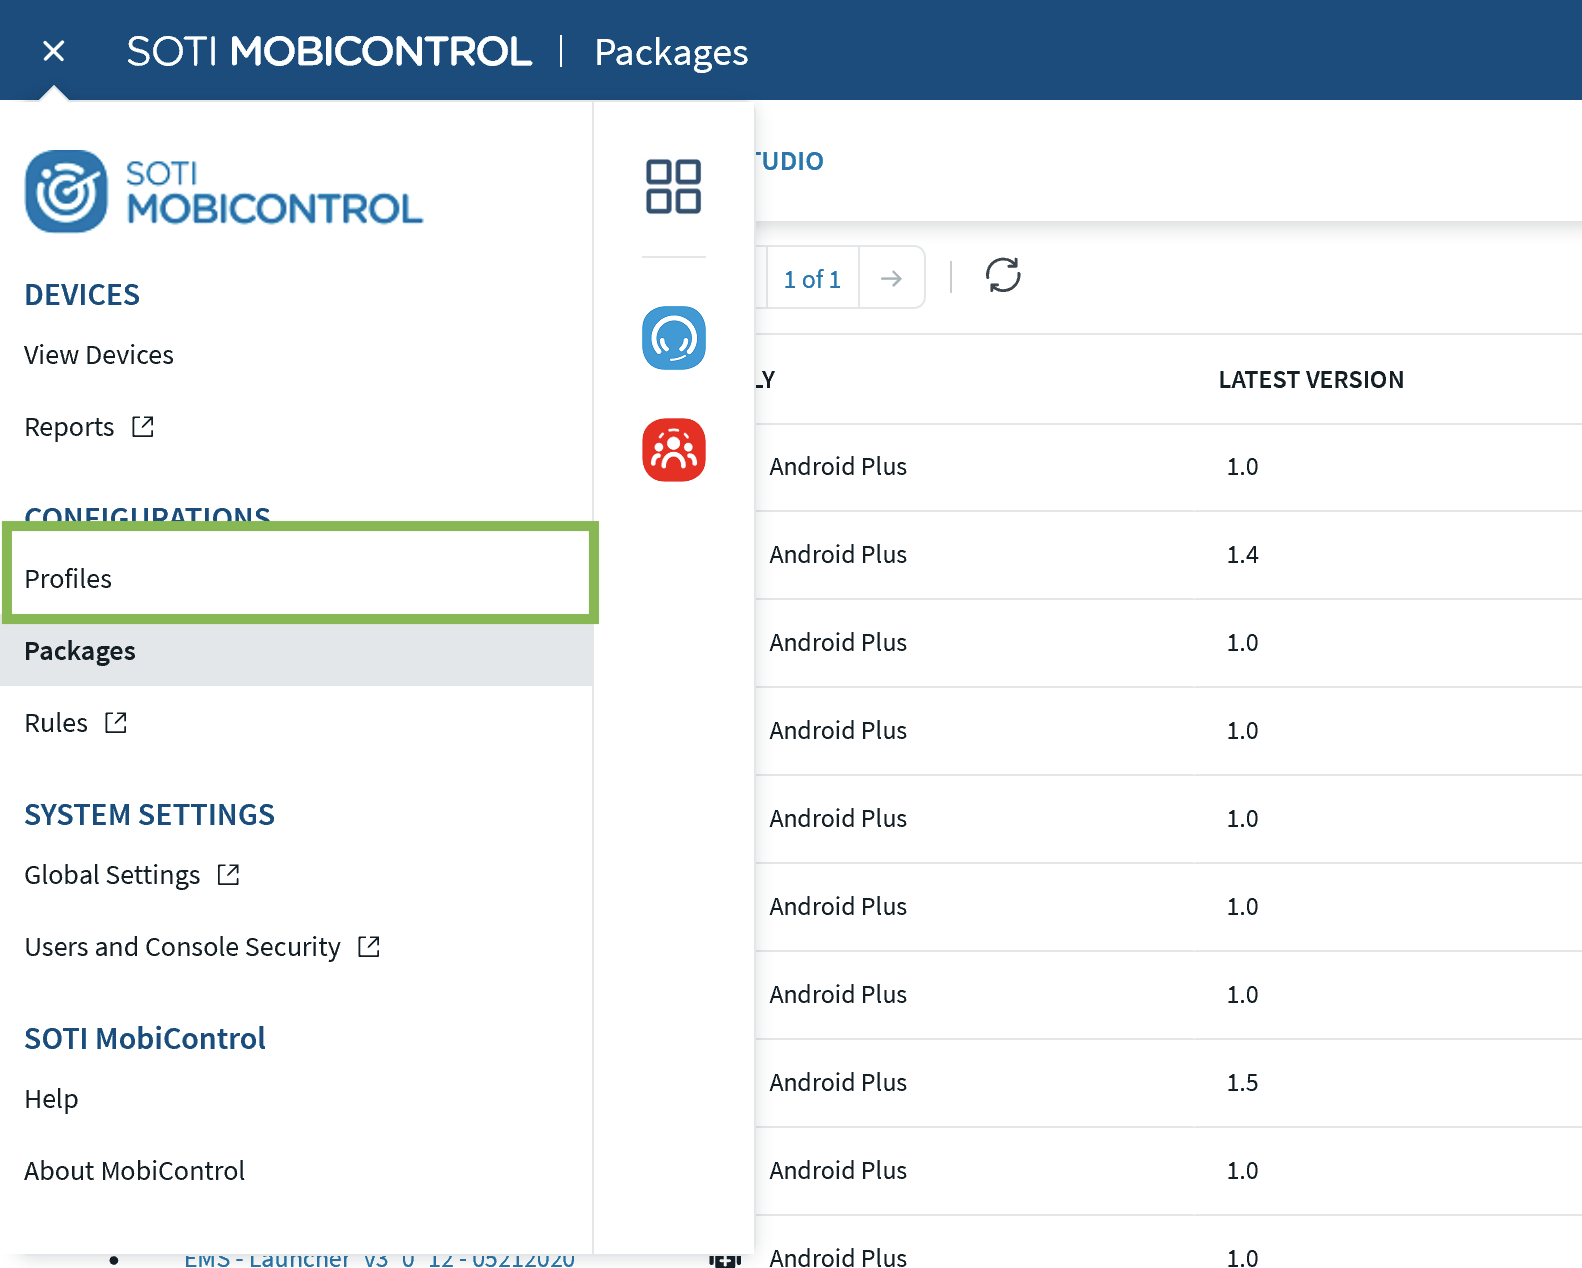The width and height of the screenshot is (1582, 1268).
Task: Click the SOTI MobiControl section heading
Action: (145, 1039)
